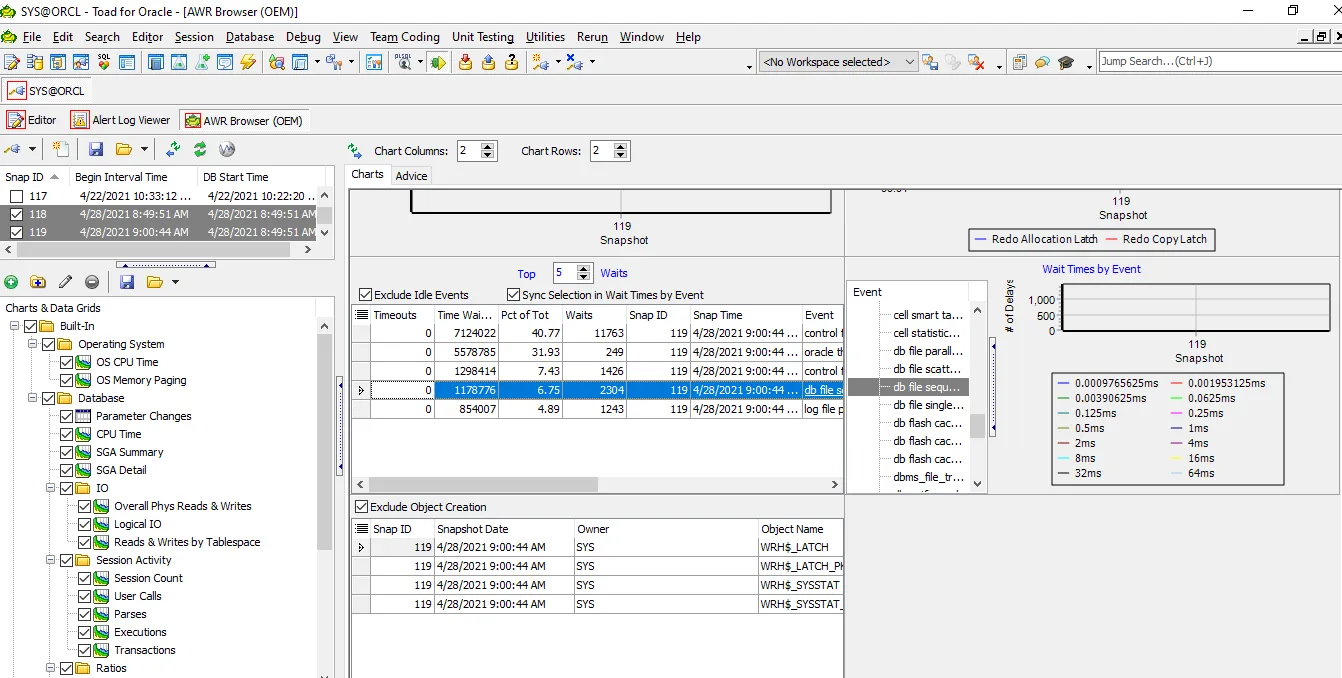Image resolution: width=1342 pixels, height=678 pixels.
Task: Click the db file sequential event link
Action: click(823, 390)
